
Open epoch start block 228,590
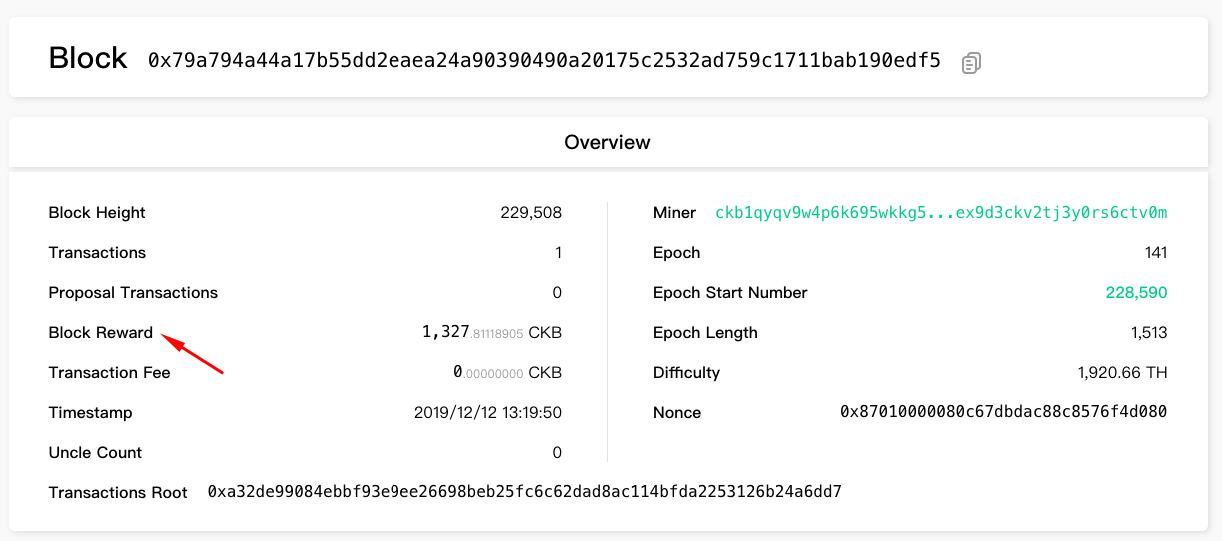[1136, 293]
